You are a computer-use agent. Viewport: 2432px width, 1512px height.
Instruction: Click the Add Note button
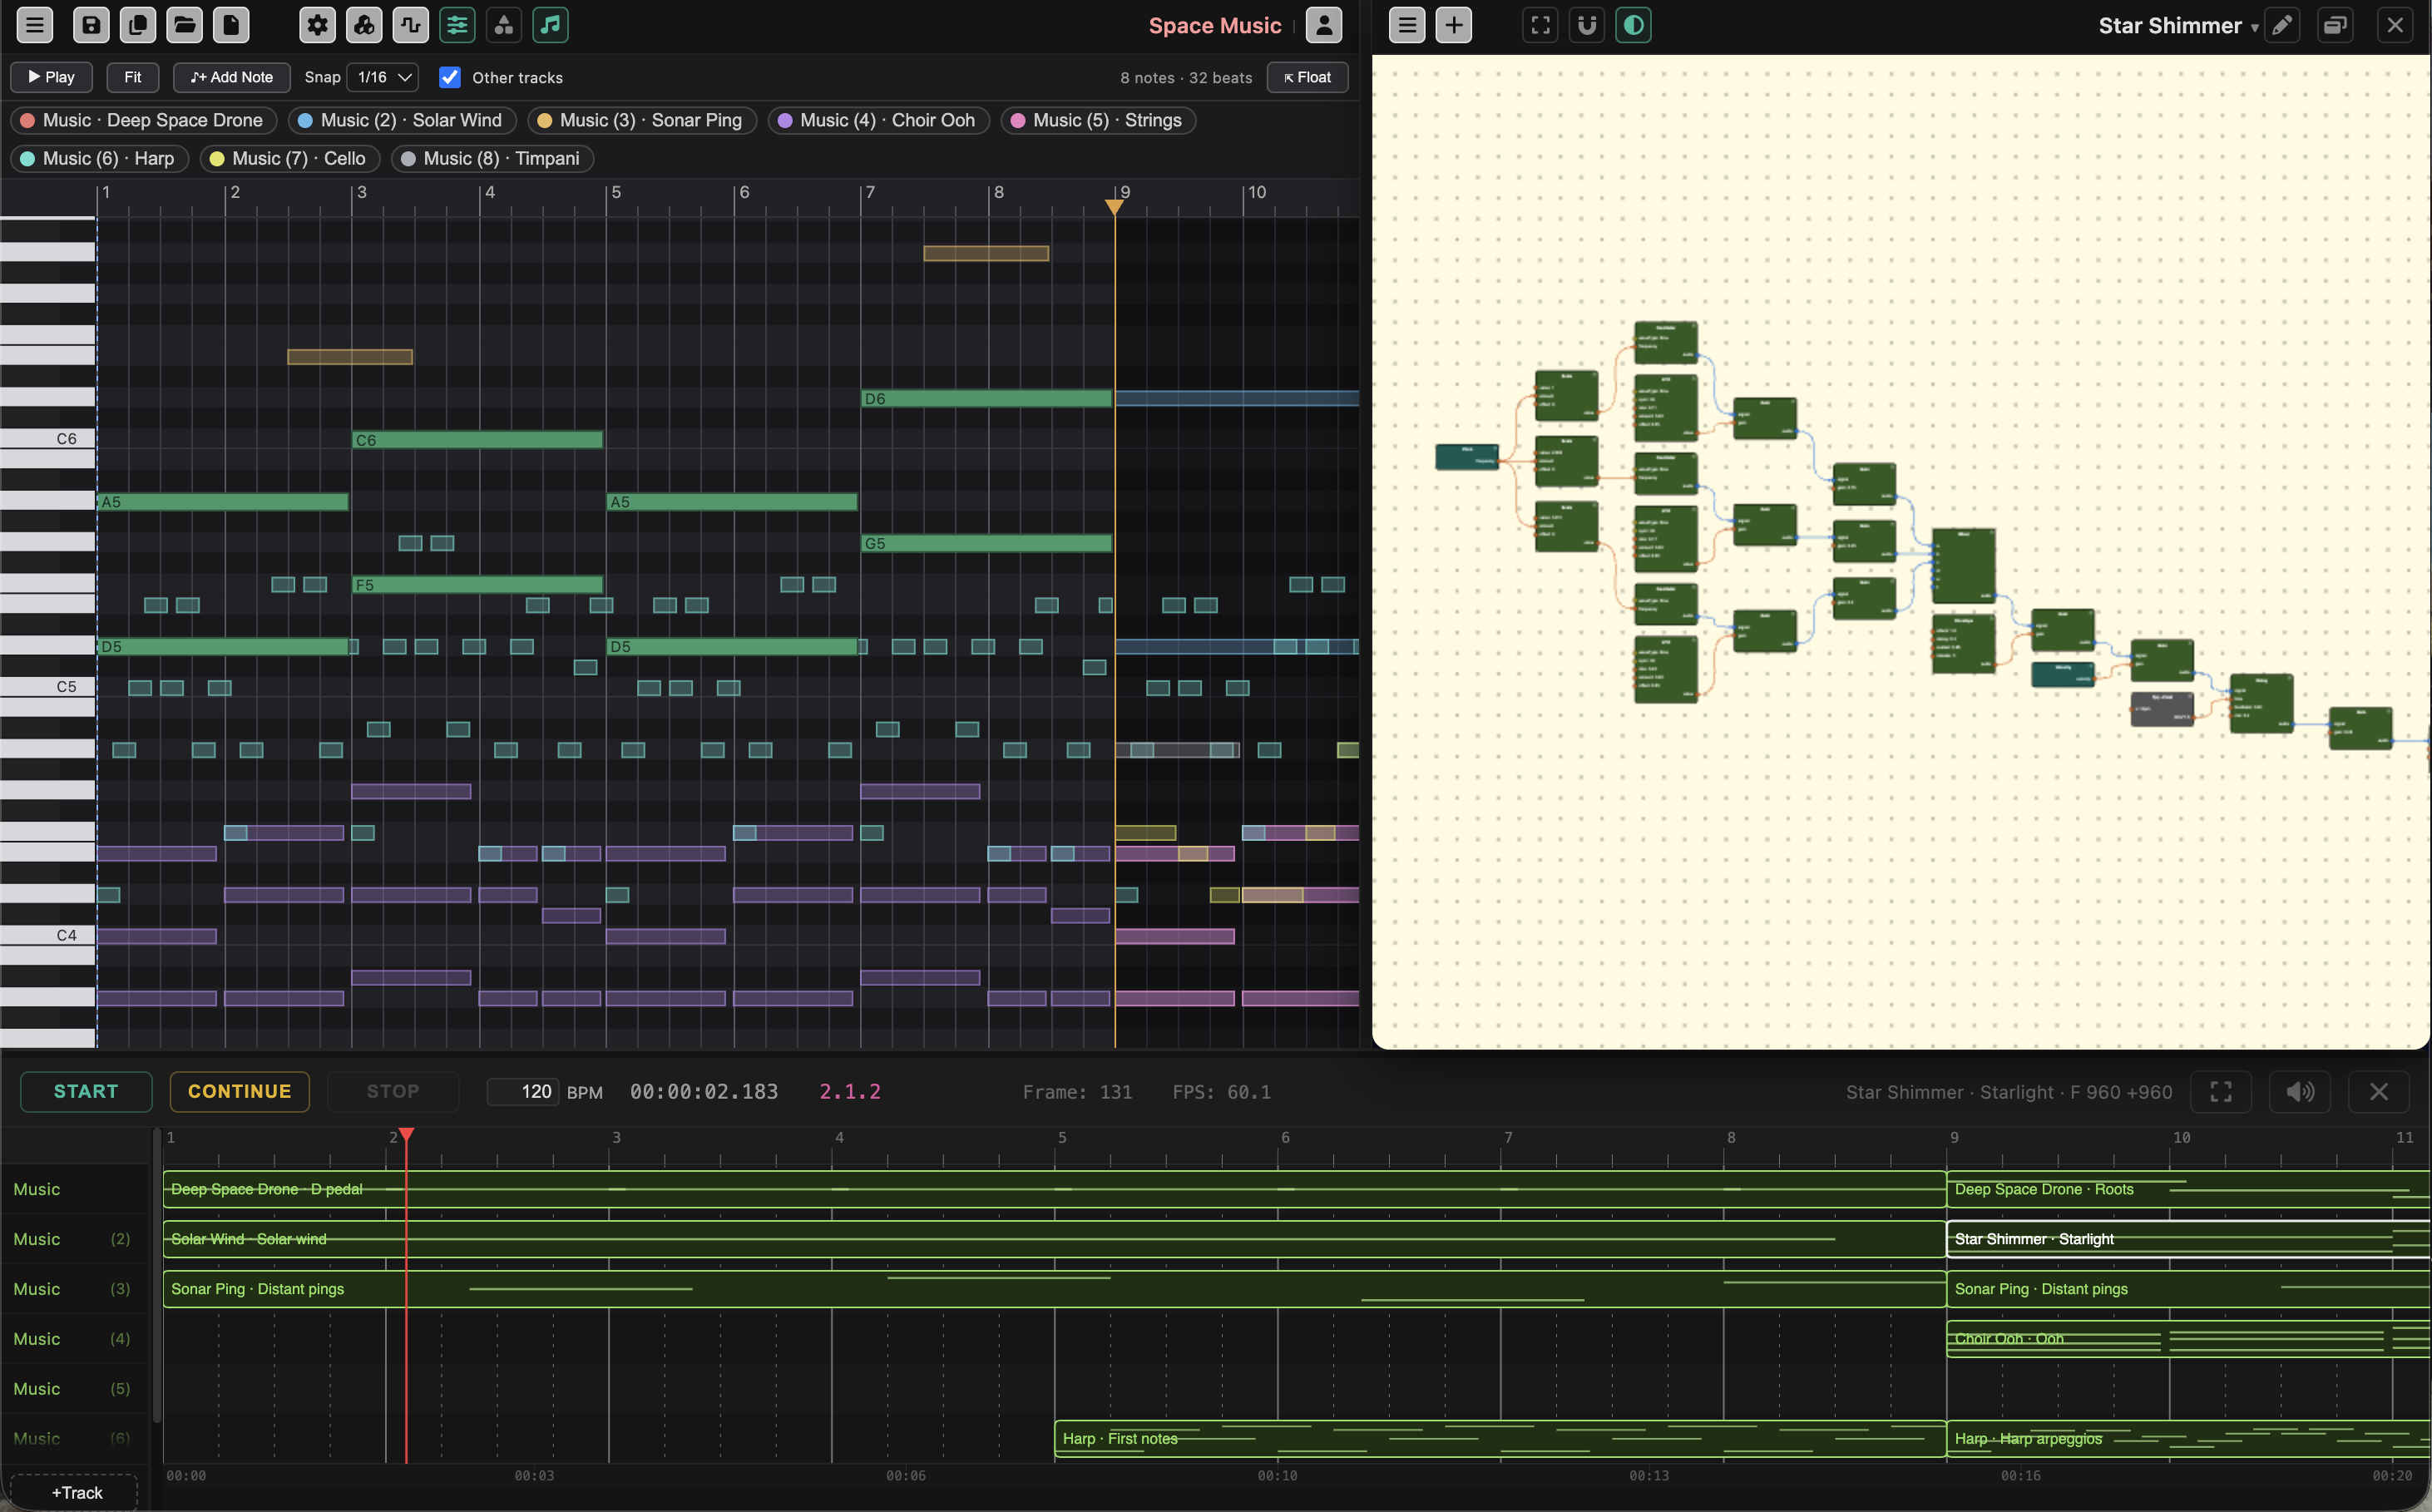[232, 77]
